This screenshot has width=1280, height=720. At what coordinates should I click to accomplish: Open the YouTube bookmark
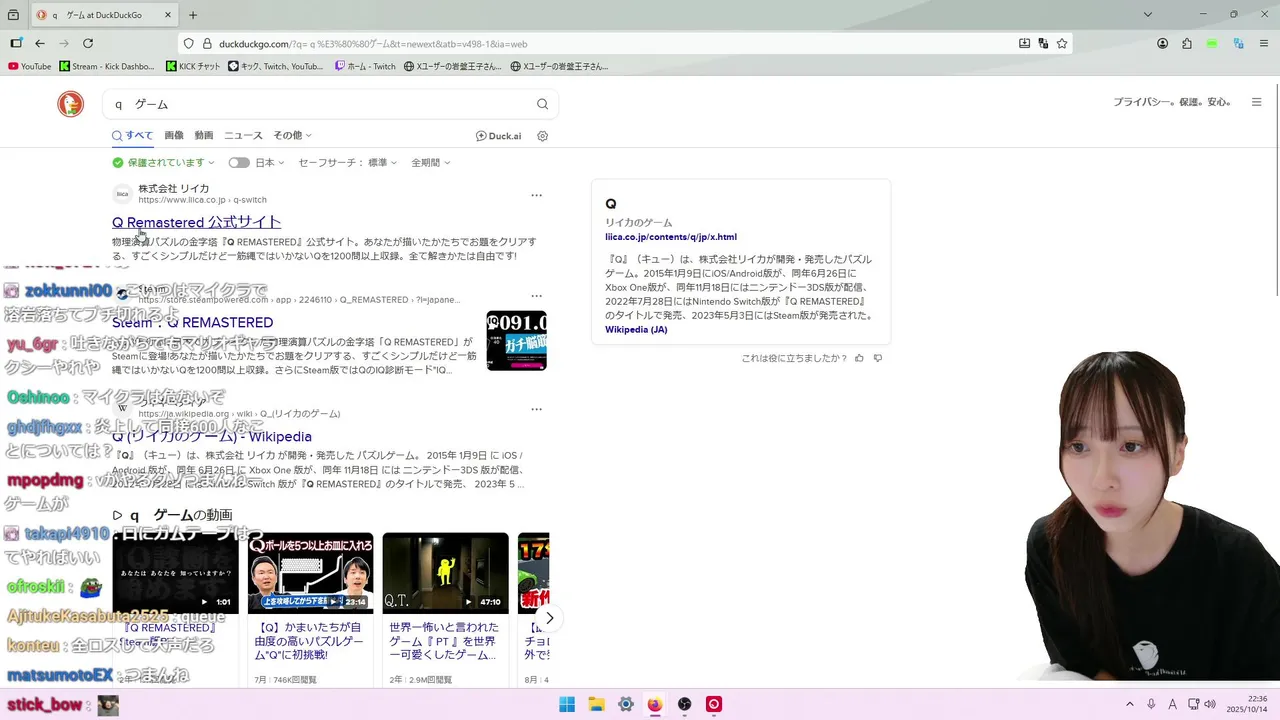coord(29,67)
